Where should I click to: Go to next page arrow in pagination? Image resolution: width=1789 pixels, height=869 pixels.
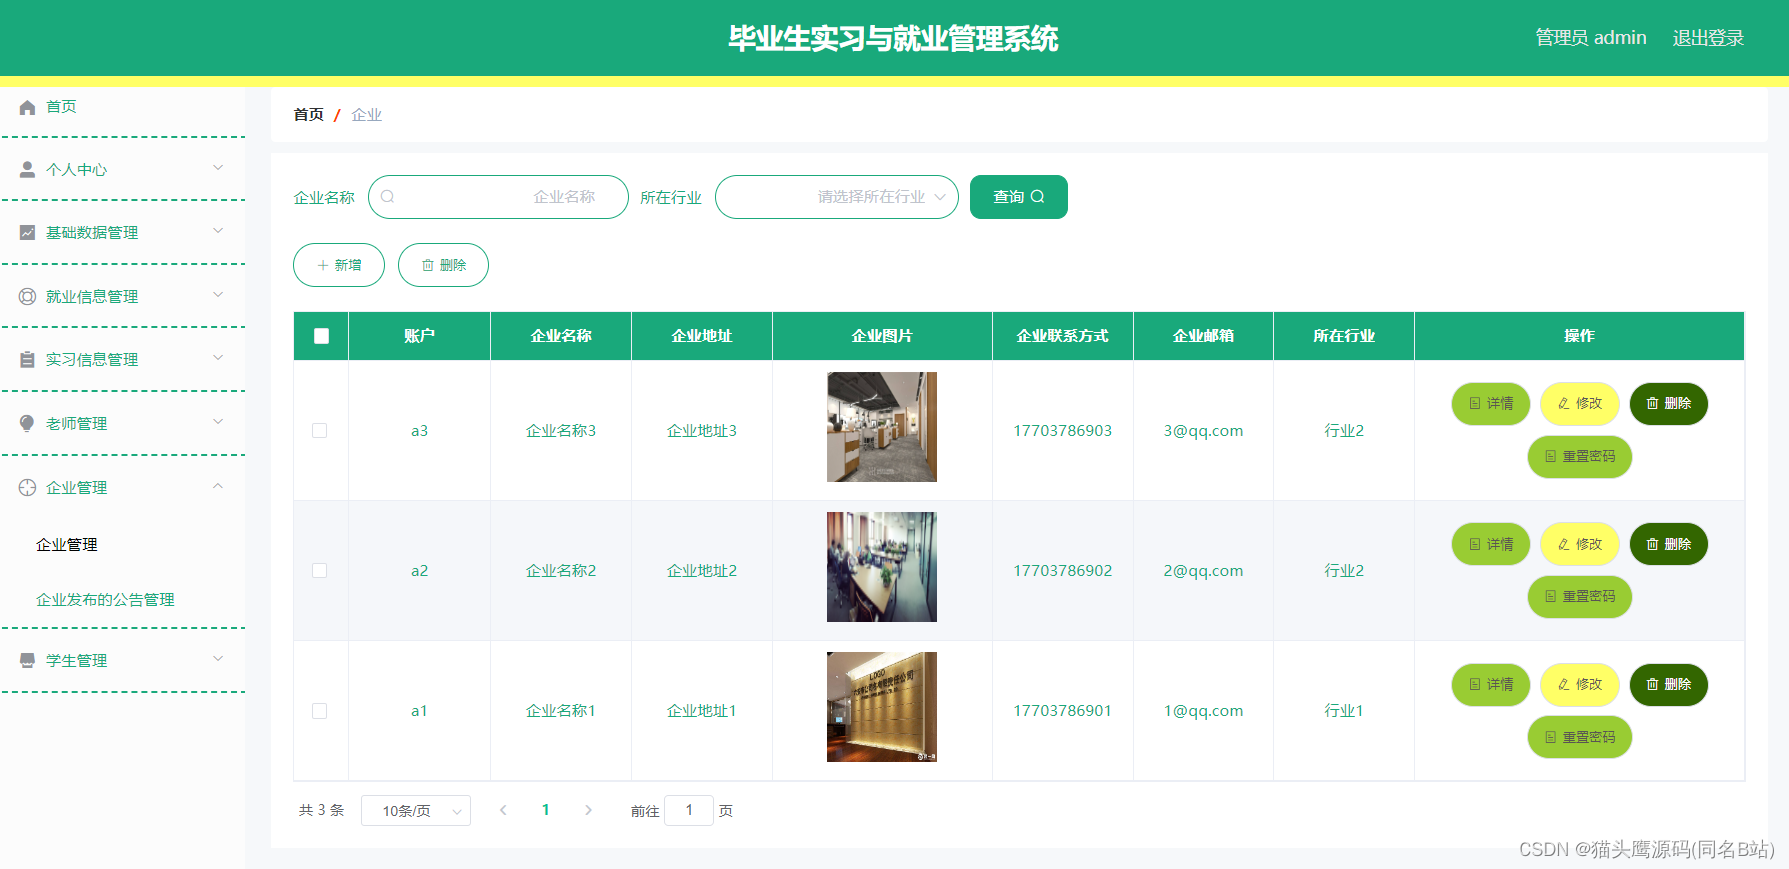coord(588,810)
